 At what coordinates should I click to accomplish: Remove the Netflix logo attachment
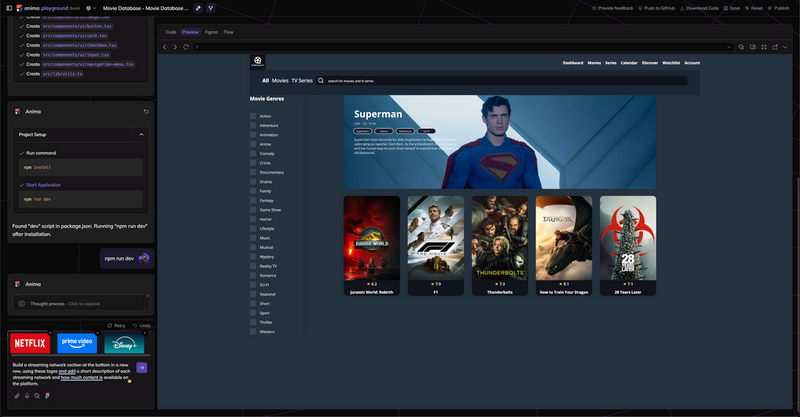click(50, 333)
